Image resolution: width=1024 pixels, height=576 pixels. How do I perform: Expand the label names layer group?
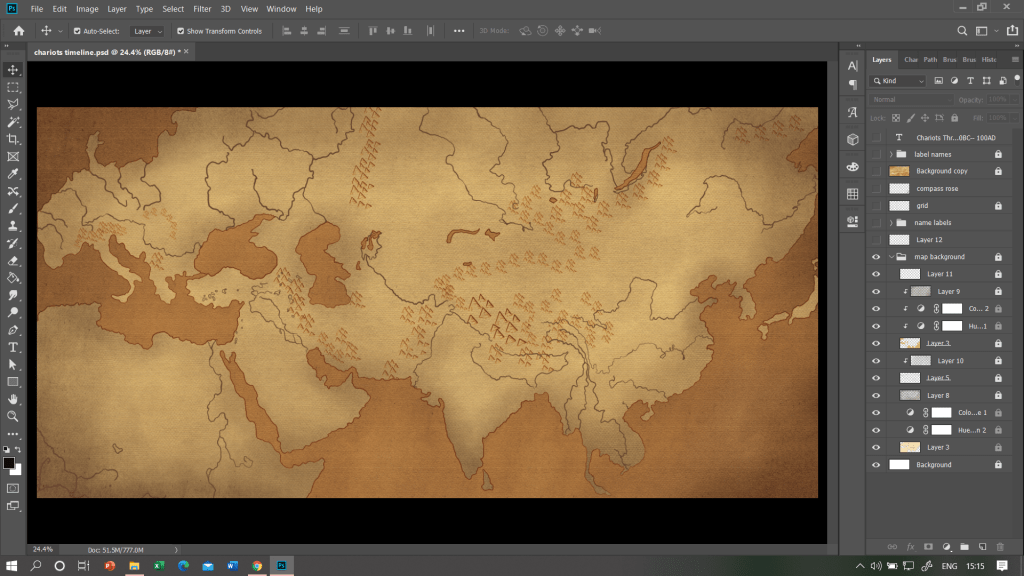click(890, 154)
